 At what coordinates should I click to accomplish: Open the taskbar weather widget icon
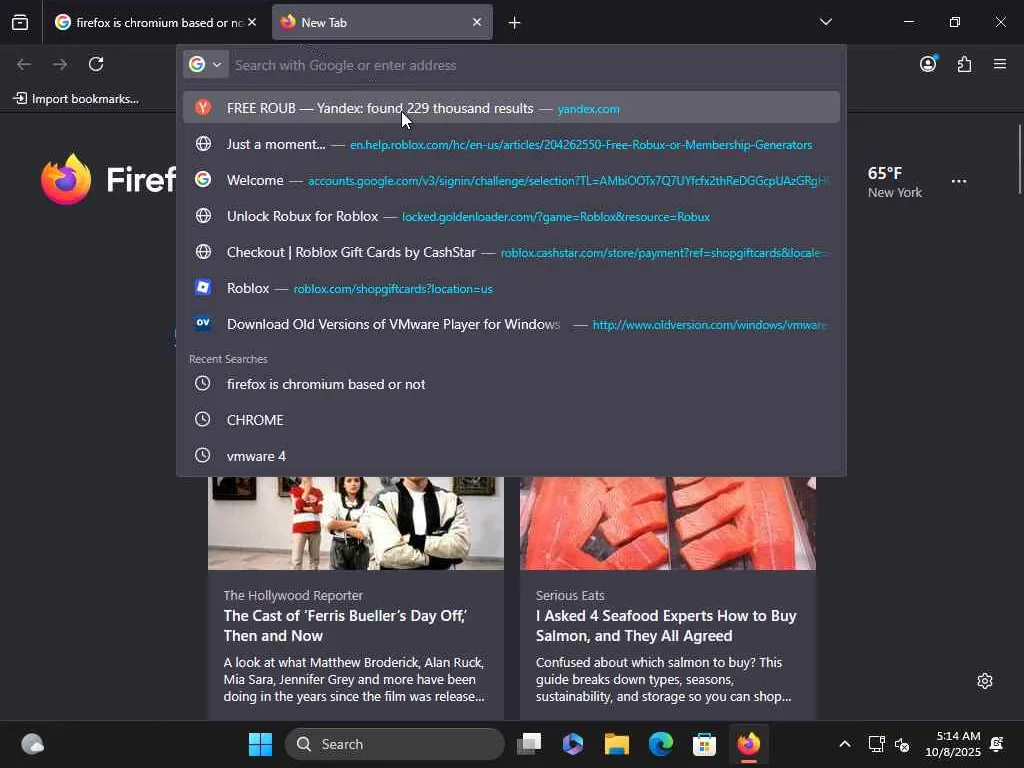pyautogui.click(x=32, y=744)
